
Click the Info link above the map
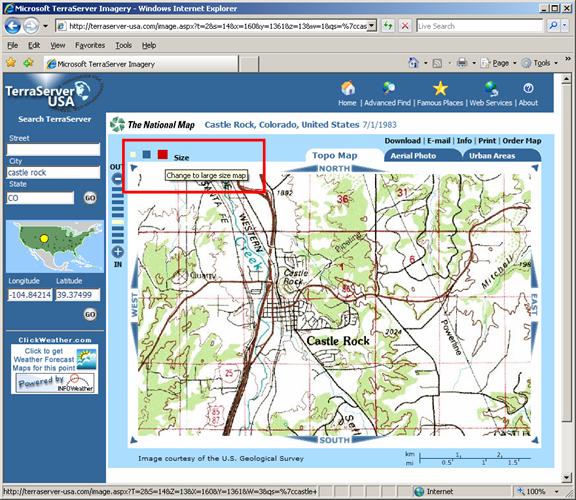coord(464,141)
